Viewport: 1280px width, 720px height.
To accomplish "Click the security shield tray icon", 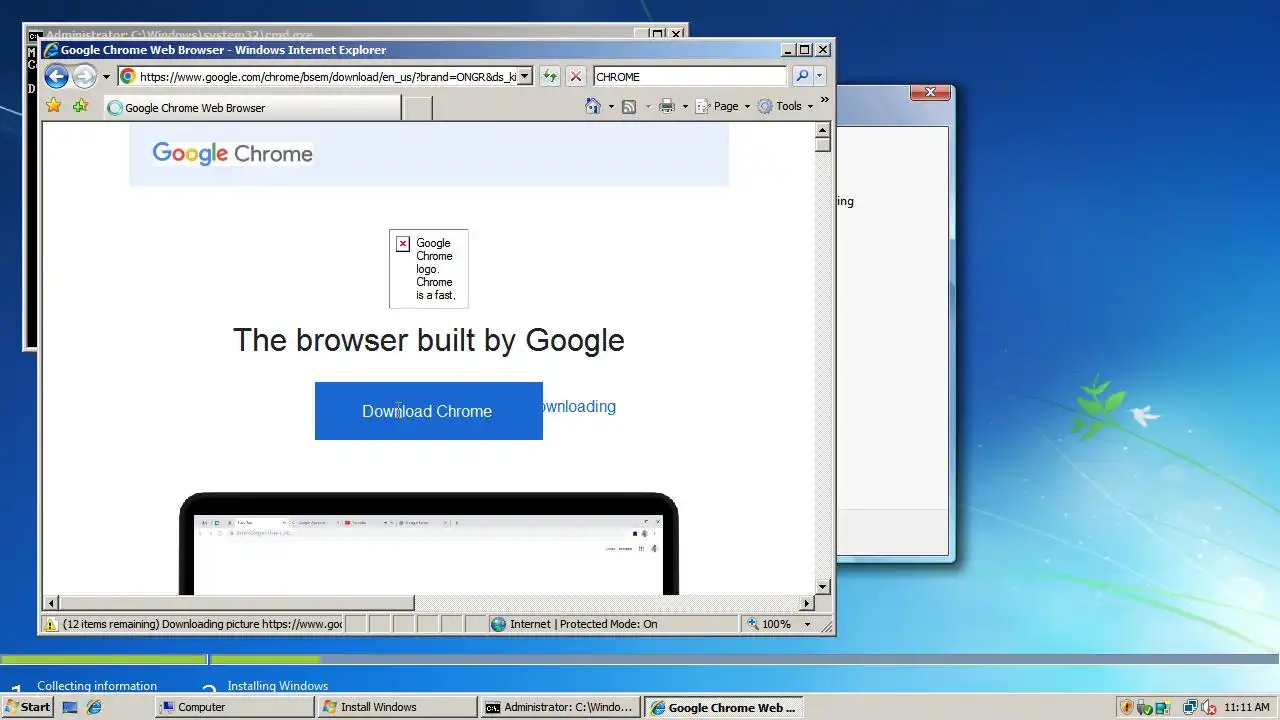I will coord(1127,707).
